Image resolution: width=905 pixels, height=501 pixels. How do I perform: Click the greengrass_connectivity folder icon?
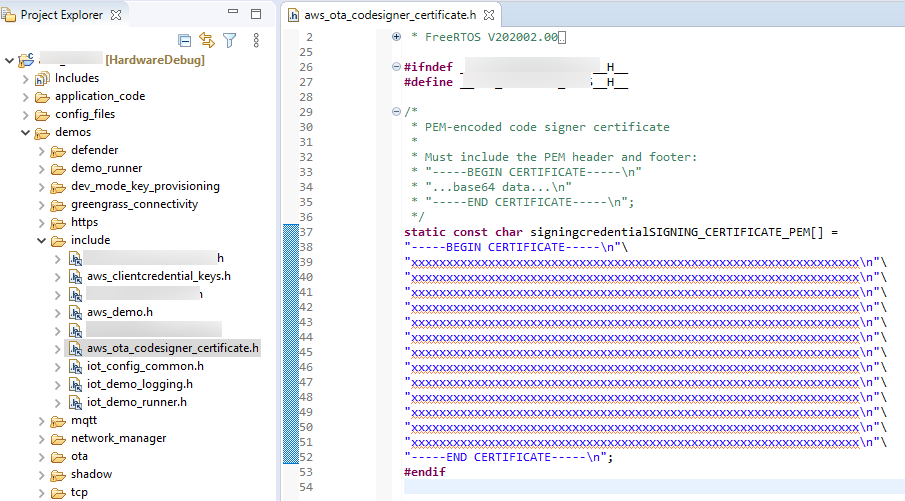(x=58, y=204)
